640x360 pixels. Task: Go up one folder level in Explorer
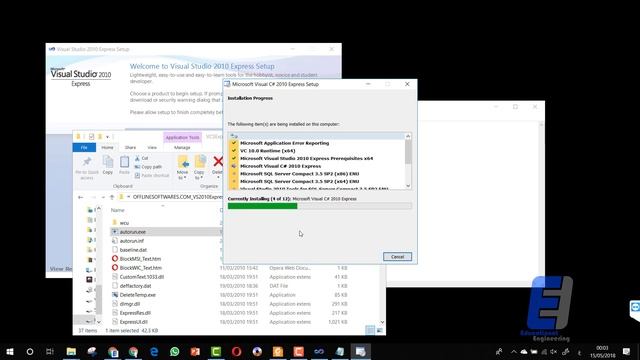click(x=111, y=197)
